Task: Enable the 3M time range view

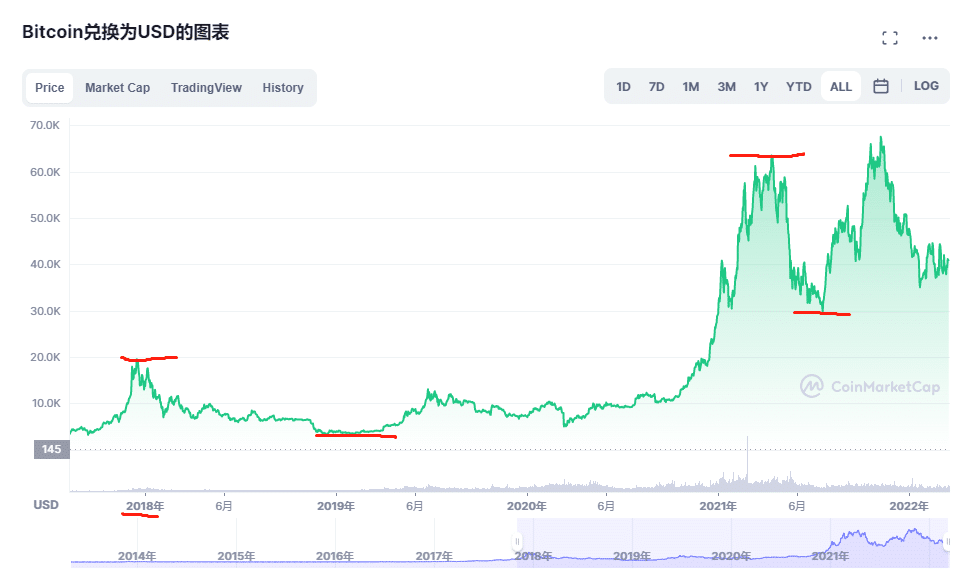Action: click(726, 86)
